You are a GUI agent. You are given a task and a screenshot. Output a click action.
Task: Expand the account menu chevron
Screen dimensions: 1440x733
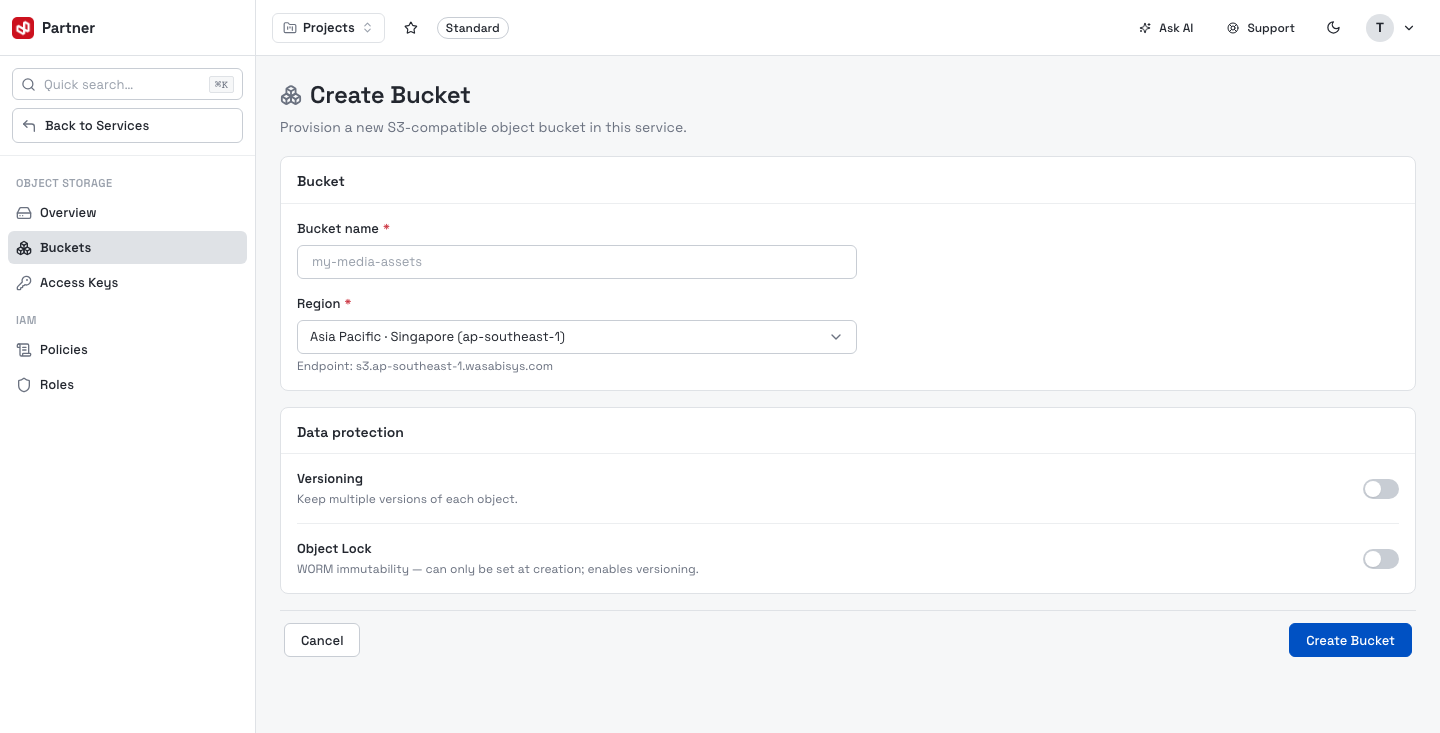click(1409, 28)
